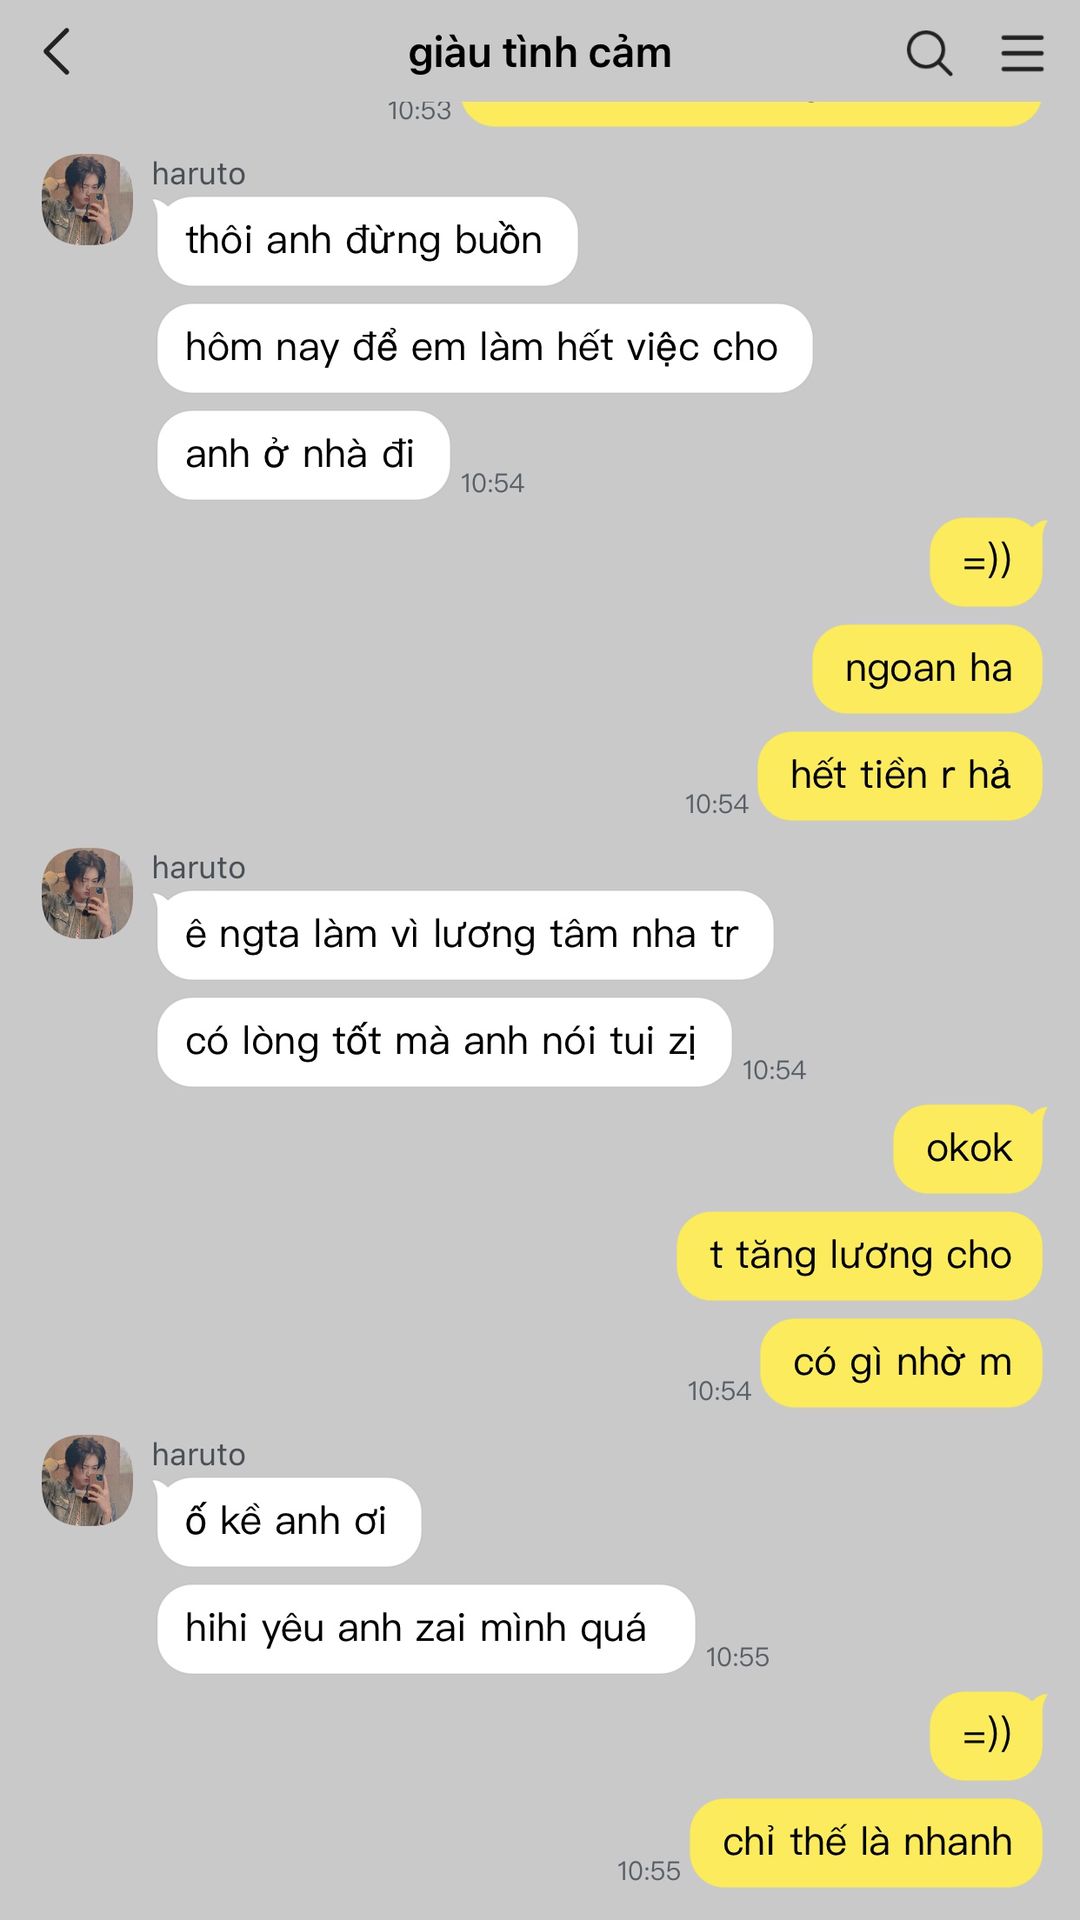Tap message 'ê ngta làm vì lương tâm nha tr'

pos(465,935)
